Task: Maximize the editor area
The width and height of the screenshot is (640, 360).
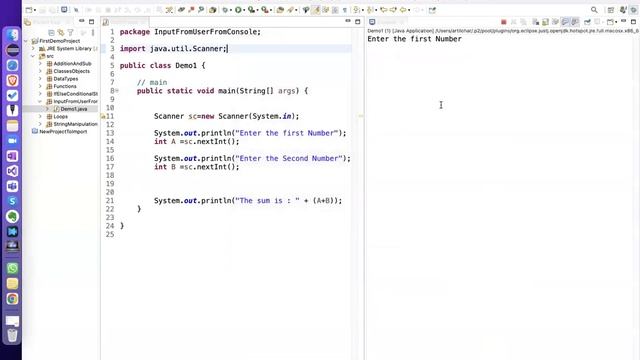Action: [358, 21]
